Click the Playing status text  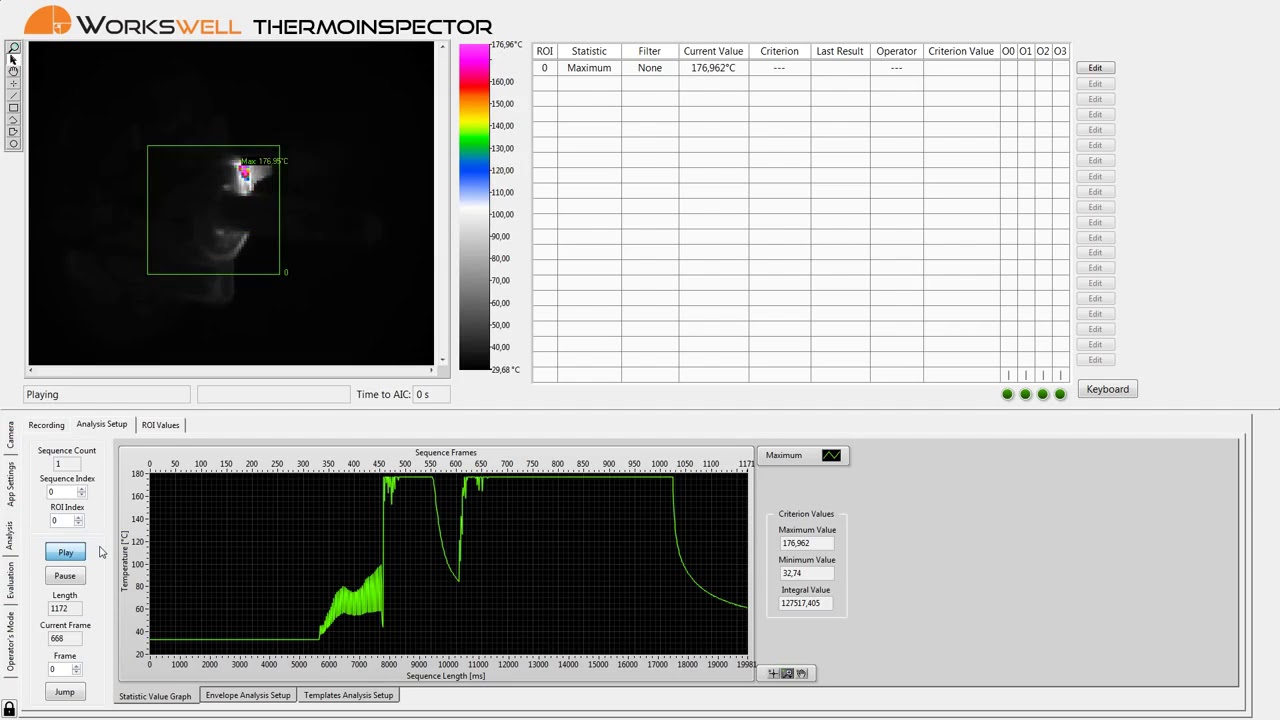[42, 395]
